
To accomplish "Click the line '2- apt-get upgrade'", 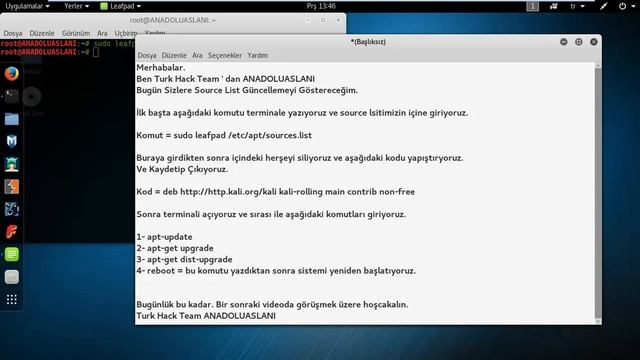I will [x=175, y=248].
